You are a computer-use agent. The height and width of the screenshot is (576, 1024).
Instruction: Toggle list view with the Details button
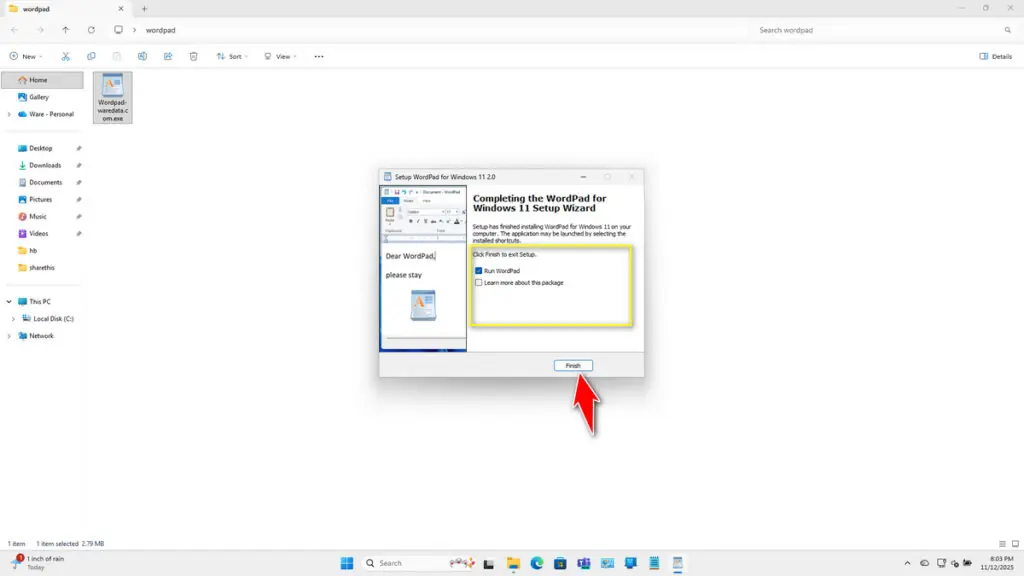996,56
